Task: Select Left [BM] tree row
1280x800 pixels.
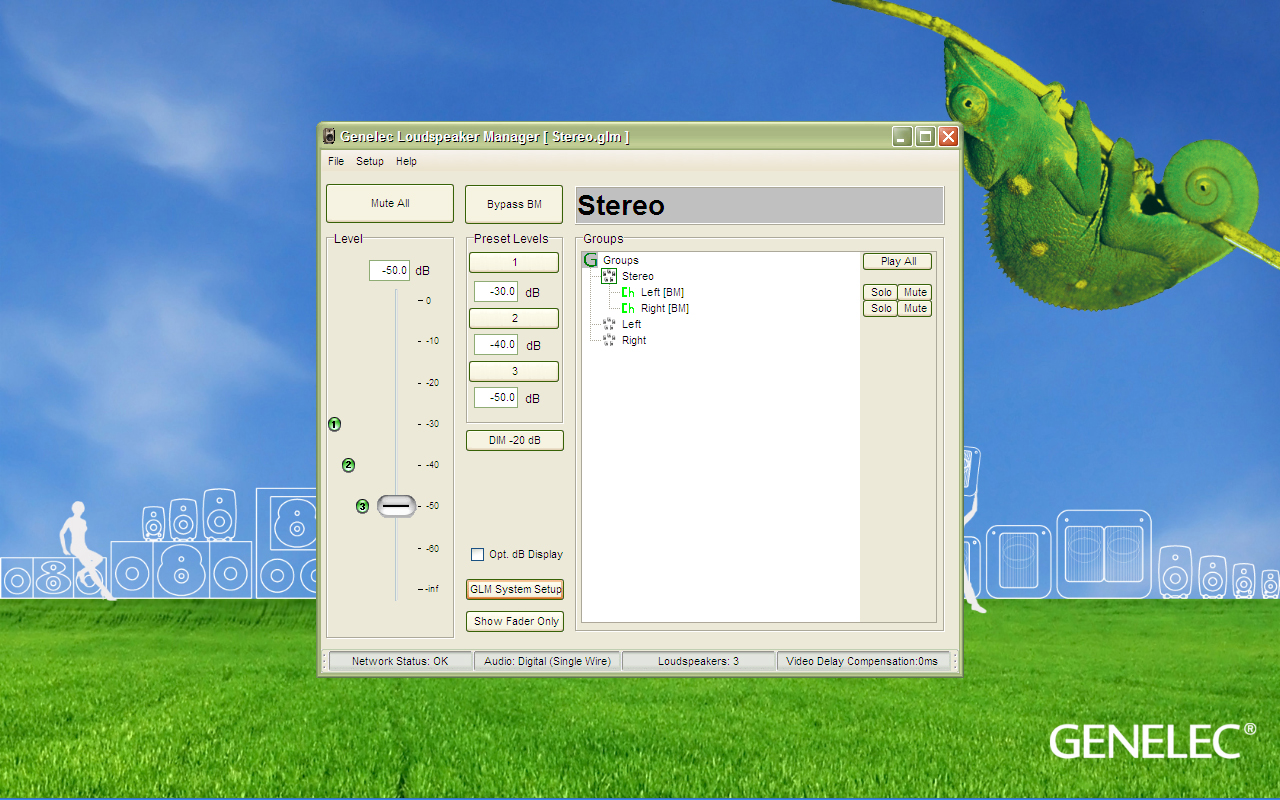Action: coord(662,292)
